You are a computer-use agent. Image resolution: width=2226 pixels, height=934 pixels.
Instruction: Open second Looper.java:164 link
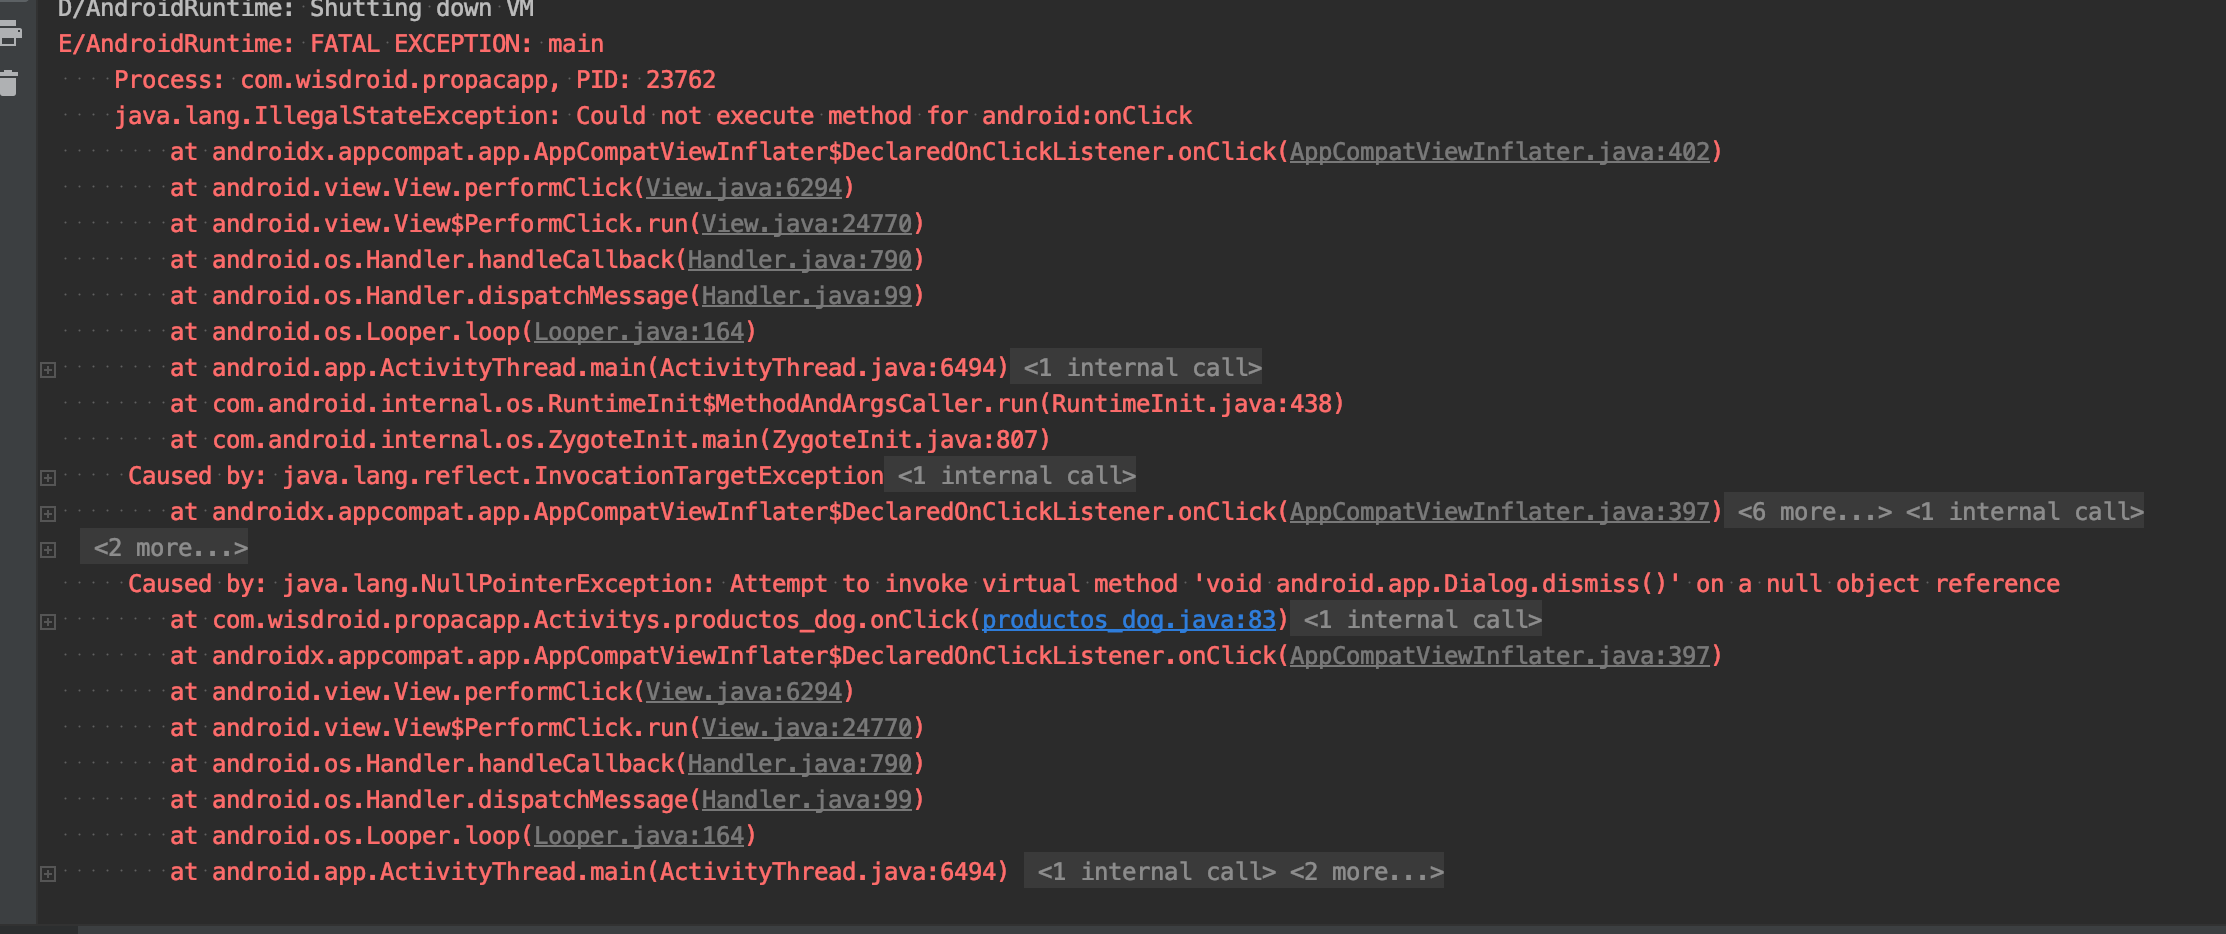pos(639,836)
